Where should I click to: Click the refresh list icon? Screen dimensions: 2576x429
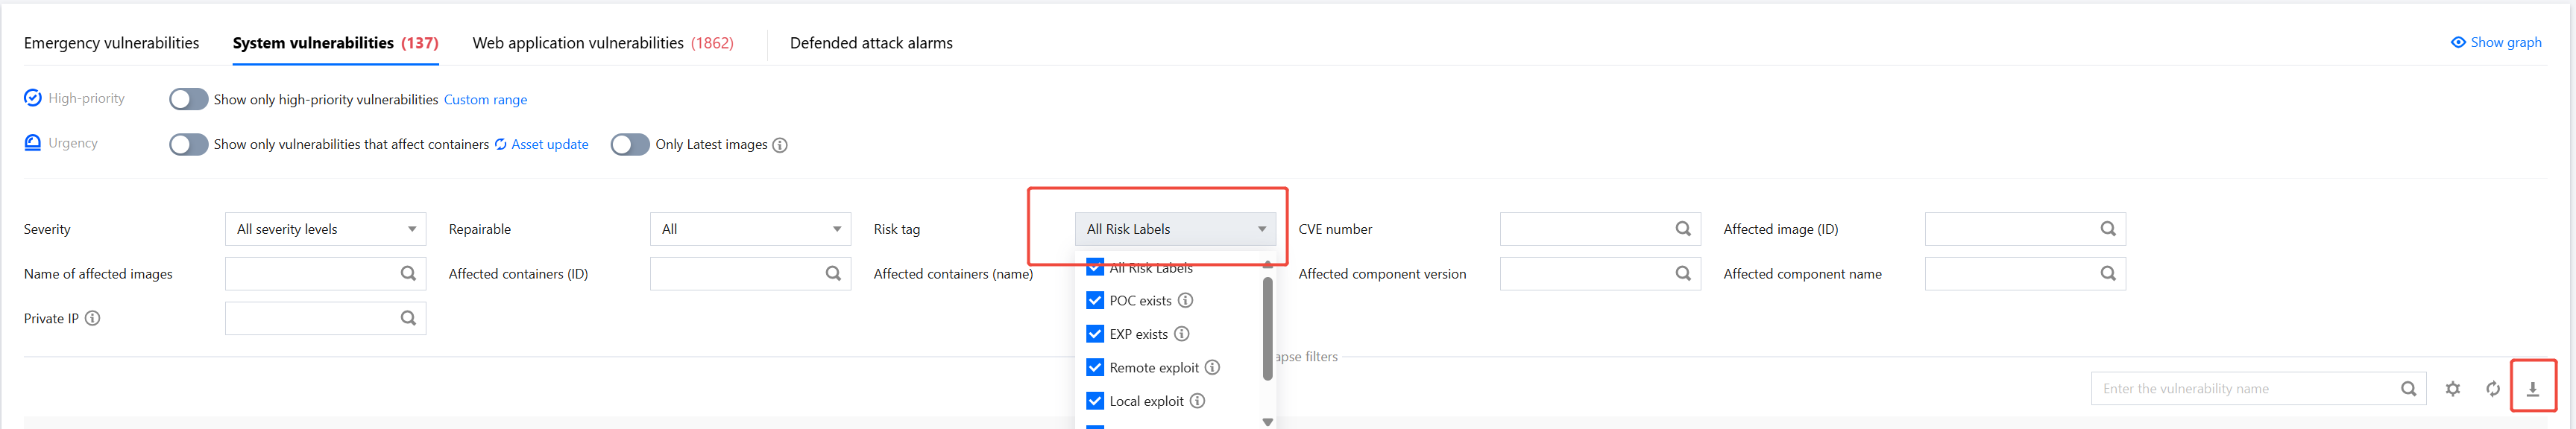coord(2492,389)
